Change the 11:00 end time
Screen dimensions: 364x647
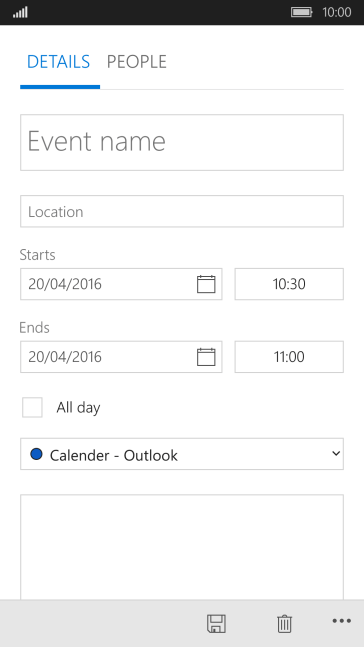click(289, 357)
